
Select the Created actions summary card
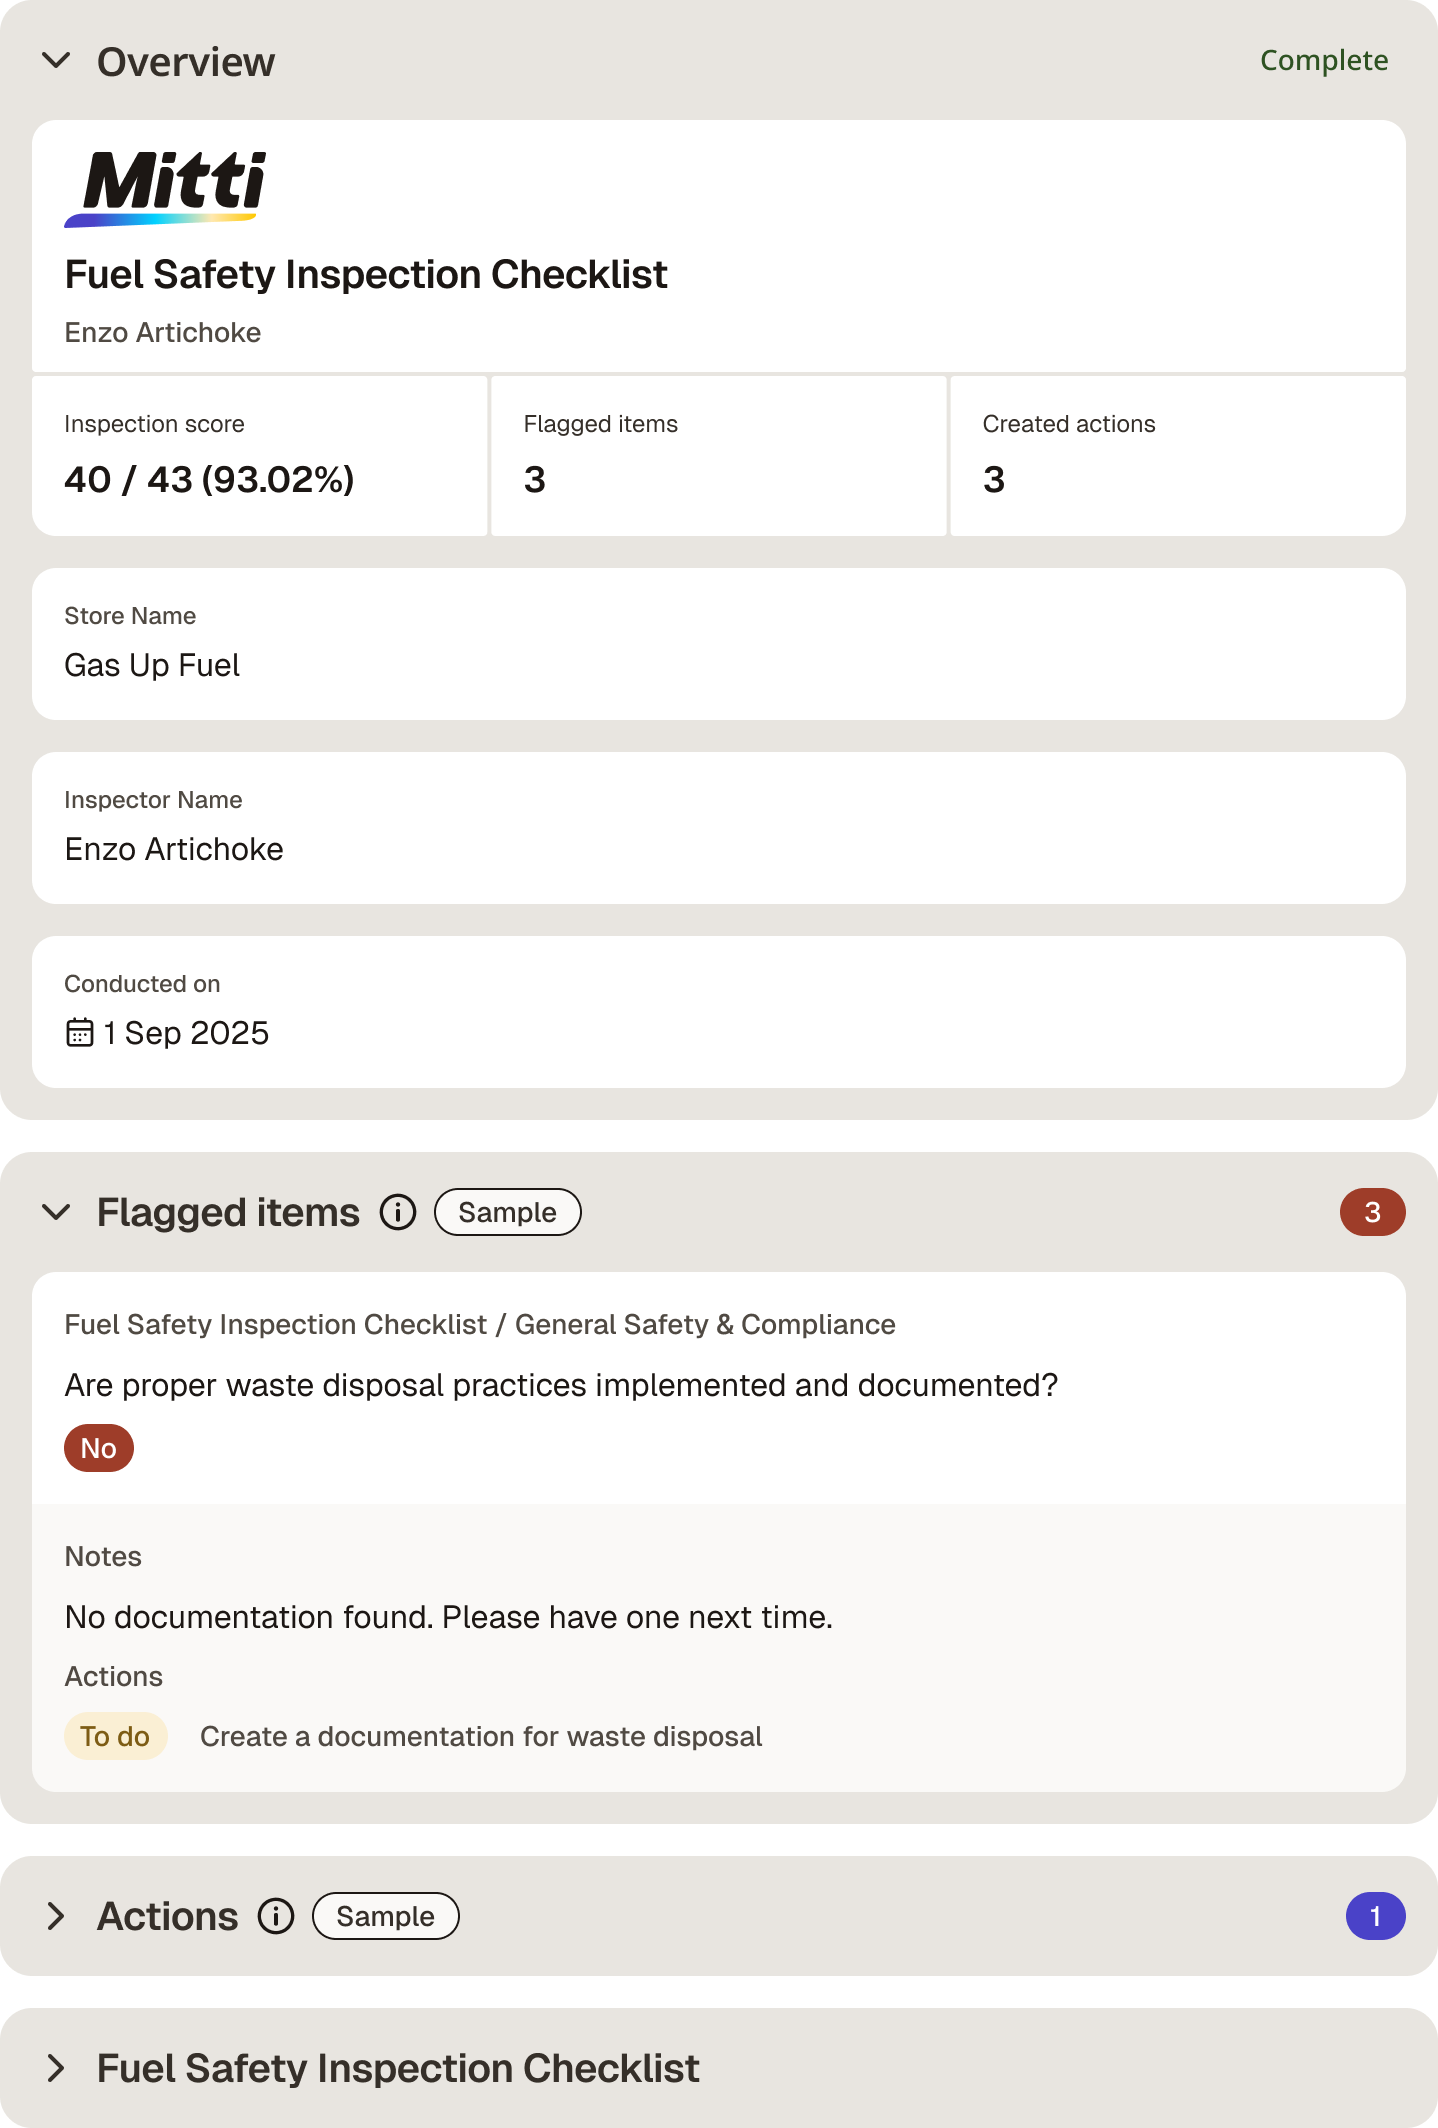pos(1178,456)
